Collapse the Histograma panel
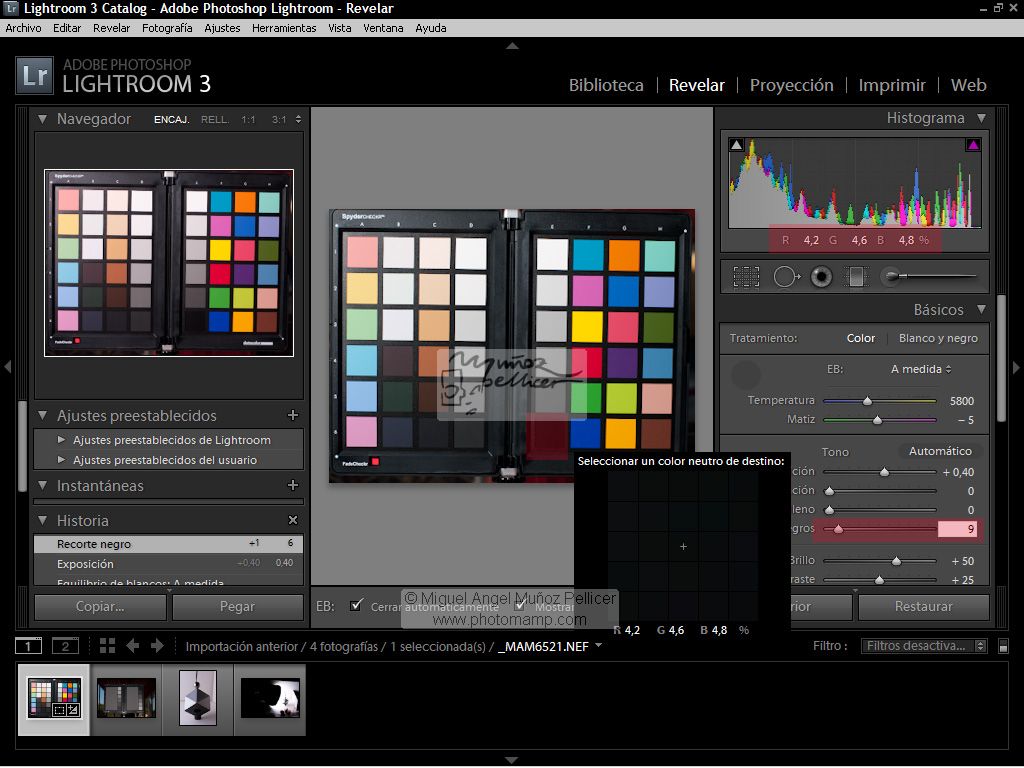 coord(981,118)
